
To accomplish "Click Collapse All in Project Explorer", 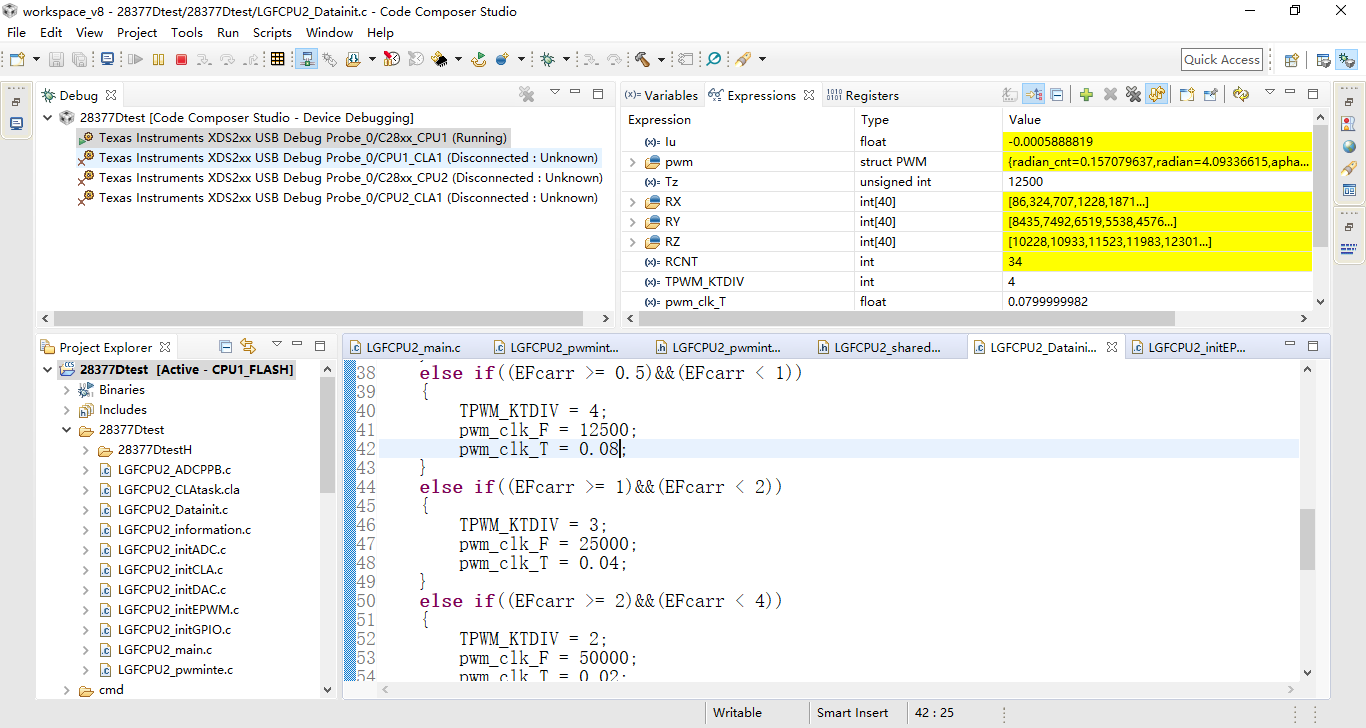I will tap(226, 347).
